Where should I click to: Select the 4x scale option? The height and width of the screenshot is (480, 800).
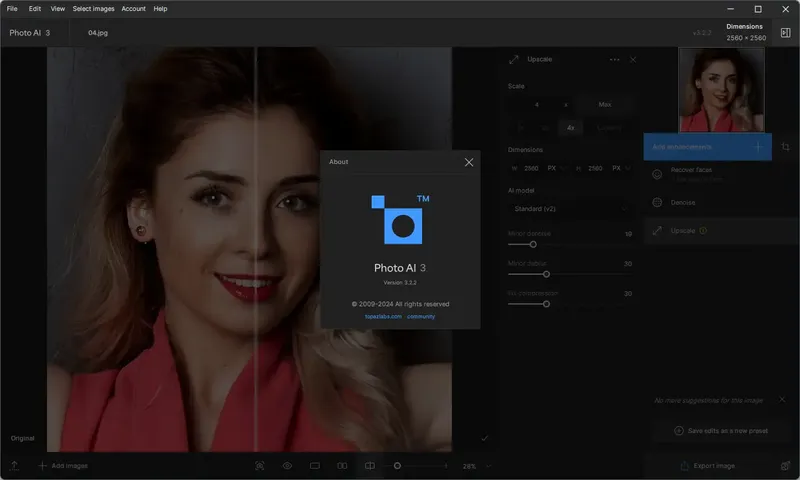pos(571,128)
